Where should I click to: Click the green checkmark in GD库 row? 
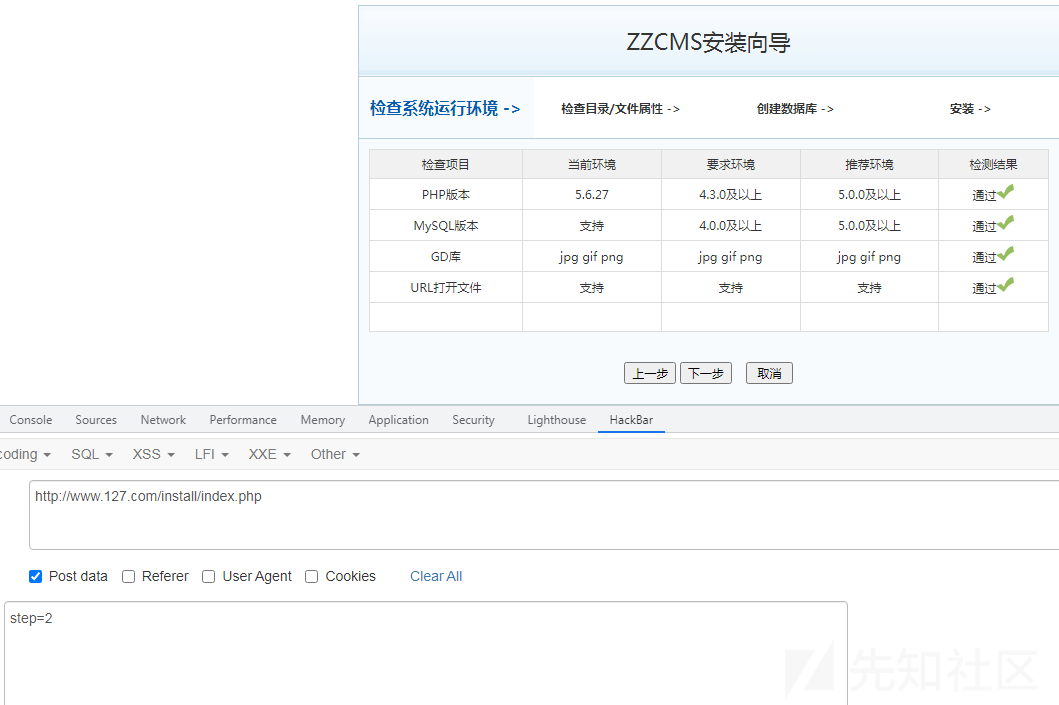pyautogui.click(x=1006, y=254)
